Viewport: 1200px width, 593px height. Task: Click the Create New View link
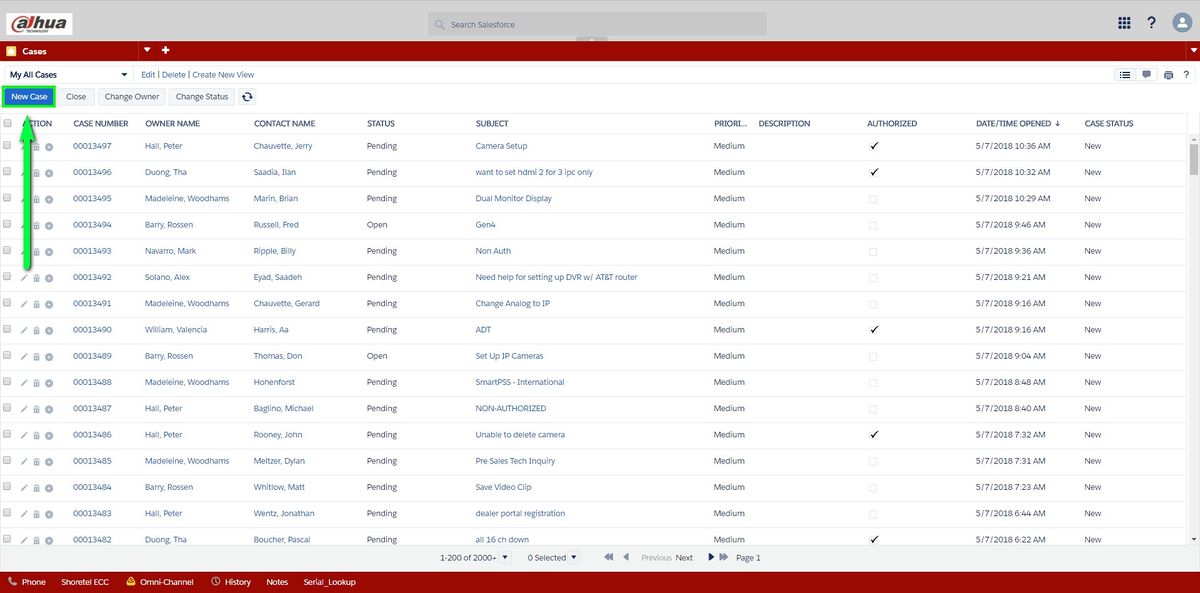[223, 75]
